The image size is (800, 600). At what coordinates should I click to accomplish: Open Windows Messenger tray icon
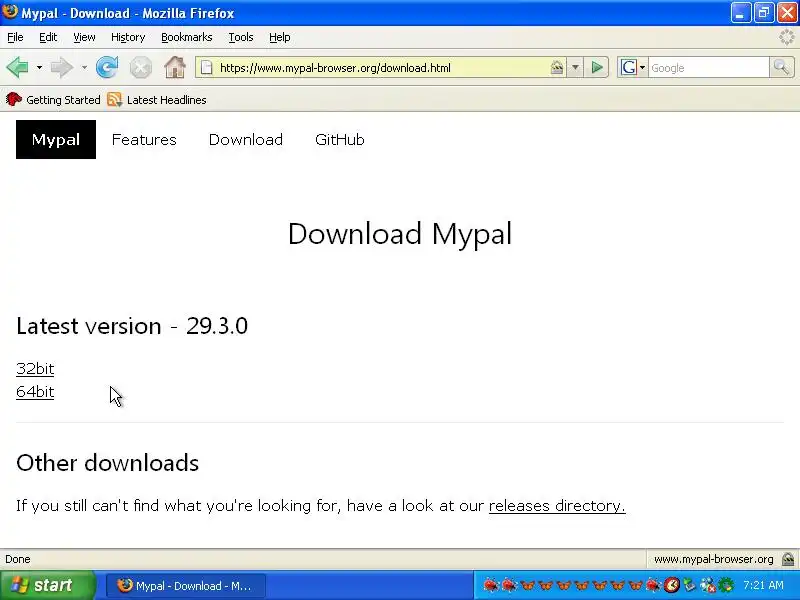pyautogui.click(x=708, y=585)
